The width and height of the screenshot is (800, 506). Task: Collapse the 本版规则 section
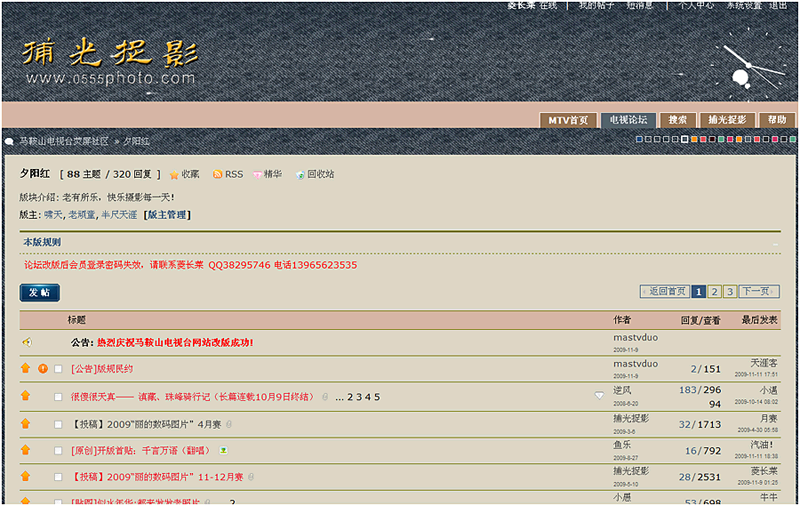pyautogui.click(x=775, y=243)
